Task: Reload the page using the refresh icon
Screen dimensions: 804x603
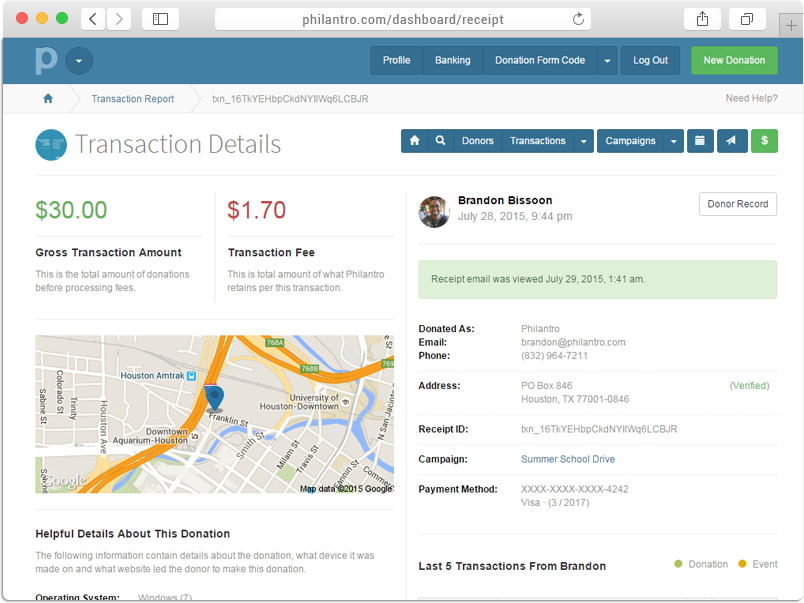Action: [578, 19]
